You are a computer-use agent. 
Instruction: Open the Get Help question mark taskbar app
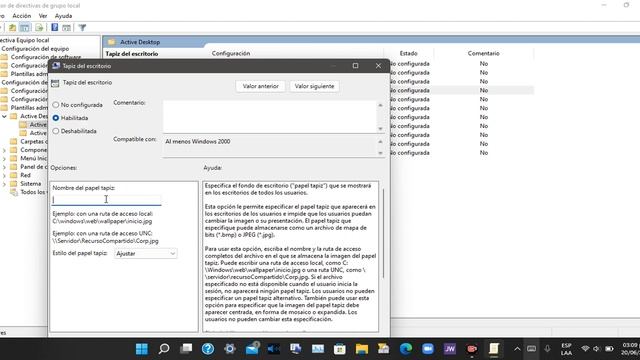(208, 349)
